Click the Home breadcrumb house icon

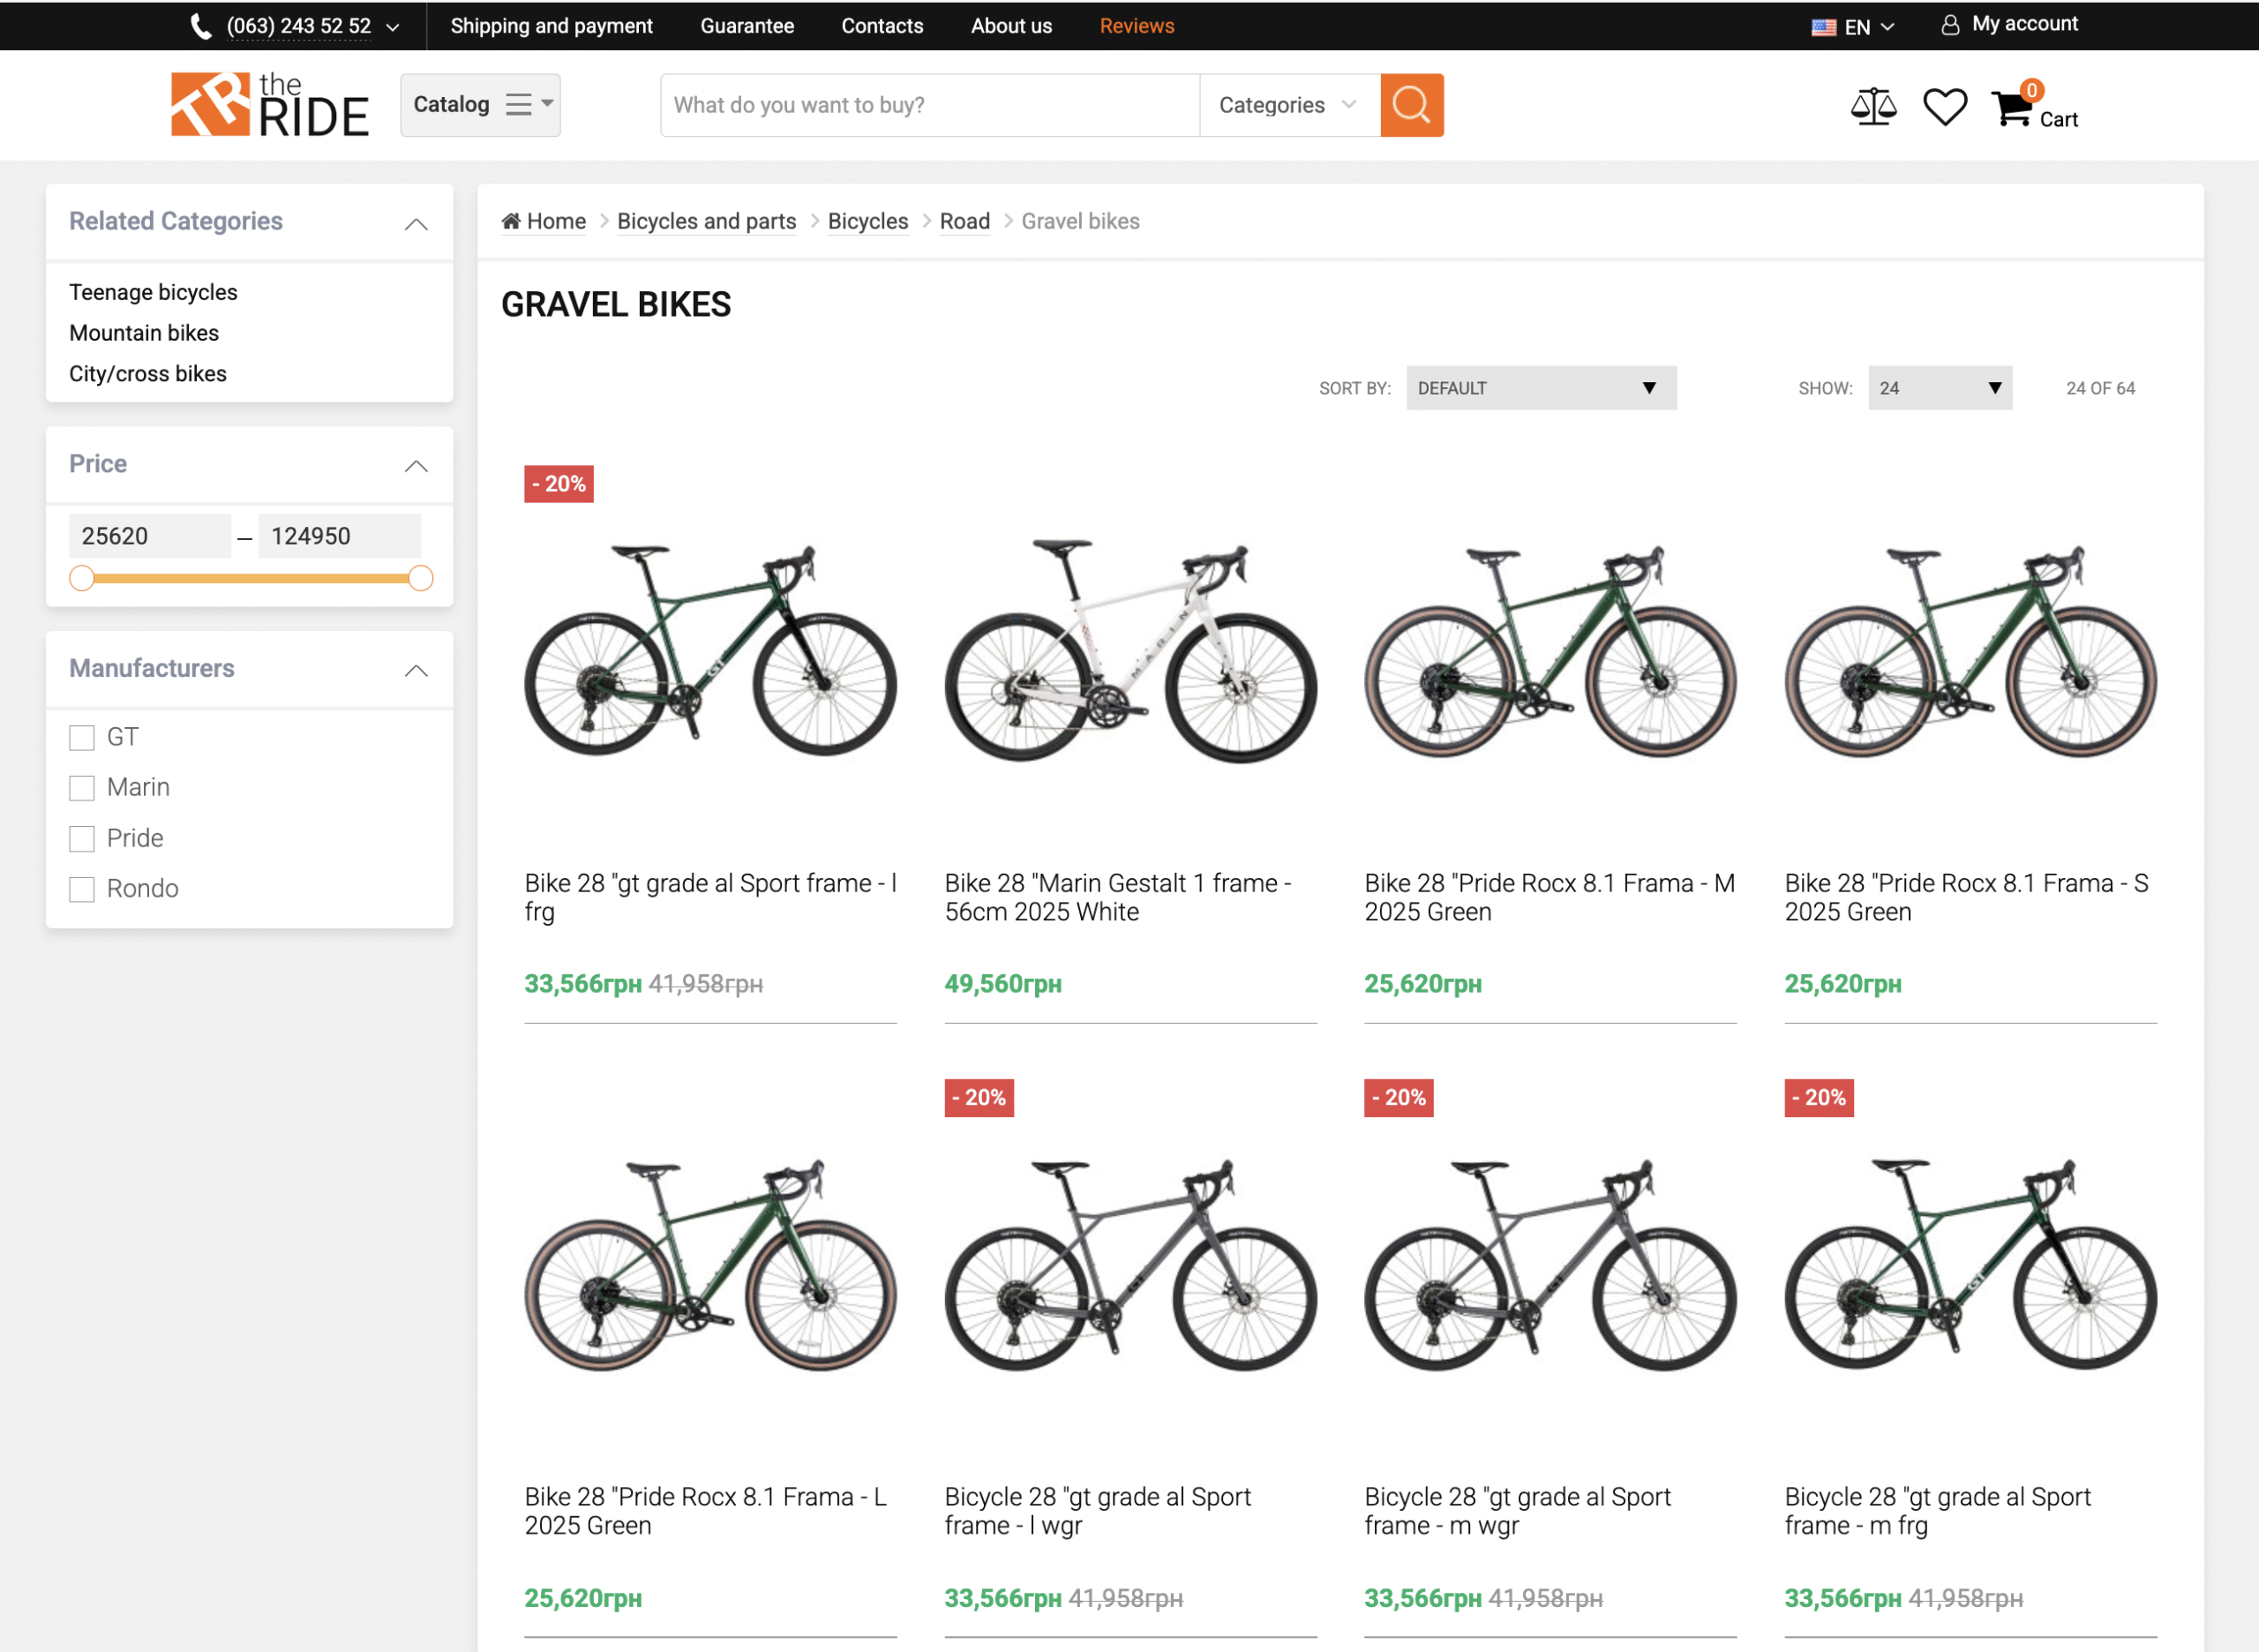point(511,221)
